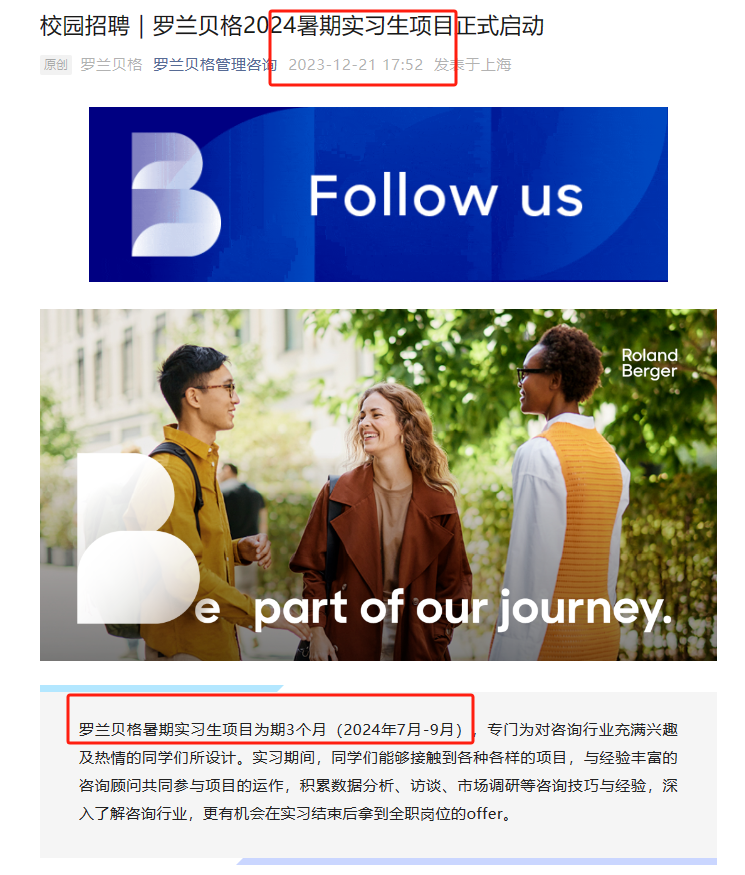Screen dimensions: 745x875
Task: Click the B logo in the blue banner
Action: click(x=176, y=195)
